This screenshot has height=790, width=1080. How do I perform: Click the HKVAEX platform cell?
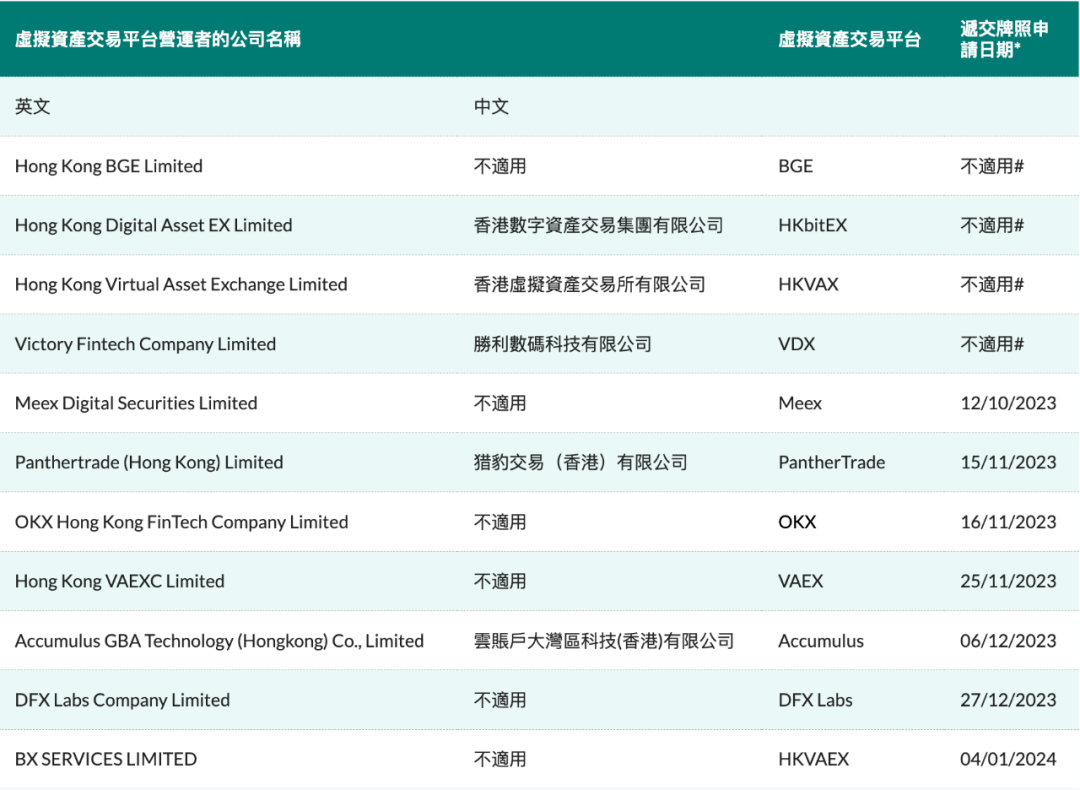(814, 759)
